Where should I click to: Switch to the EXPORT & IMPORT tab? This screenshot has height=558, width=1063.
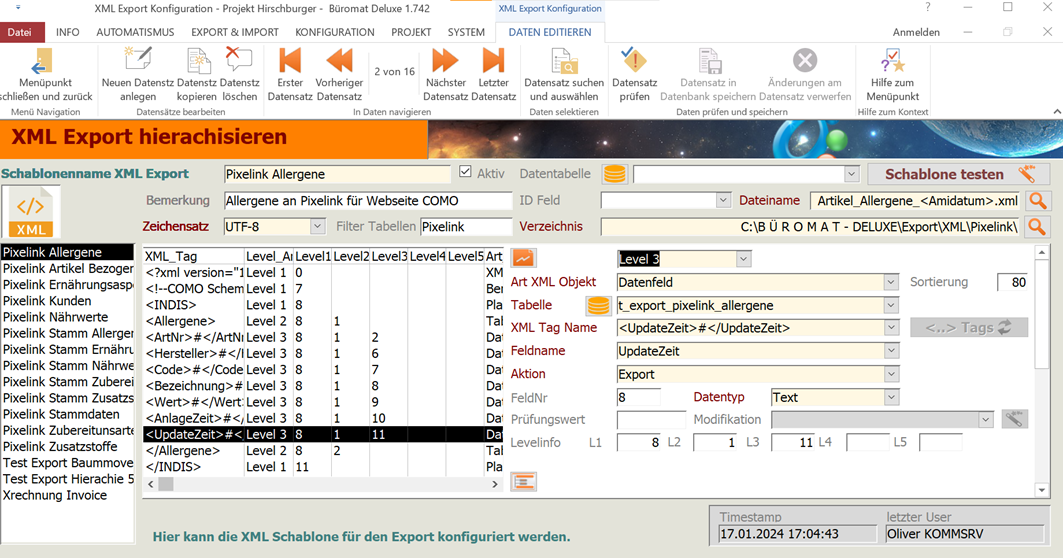click(x=235, y=32)
